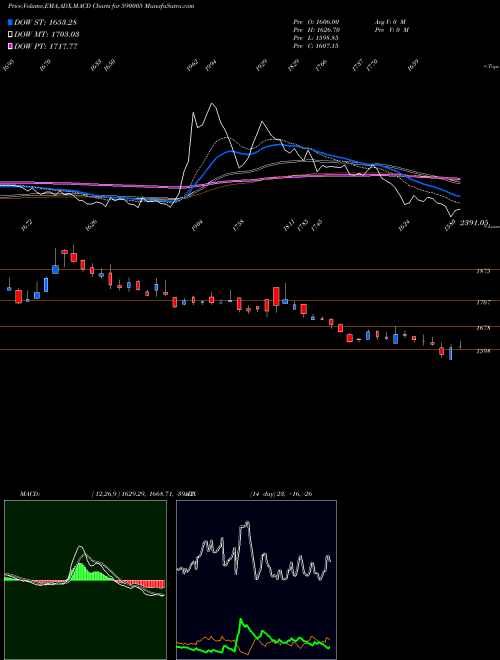Screen dimensions: 500x660
Task: Click the tallest white peak on EMA chart
Action: [212, 104]
